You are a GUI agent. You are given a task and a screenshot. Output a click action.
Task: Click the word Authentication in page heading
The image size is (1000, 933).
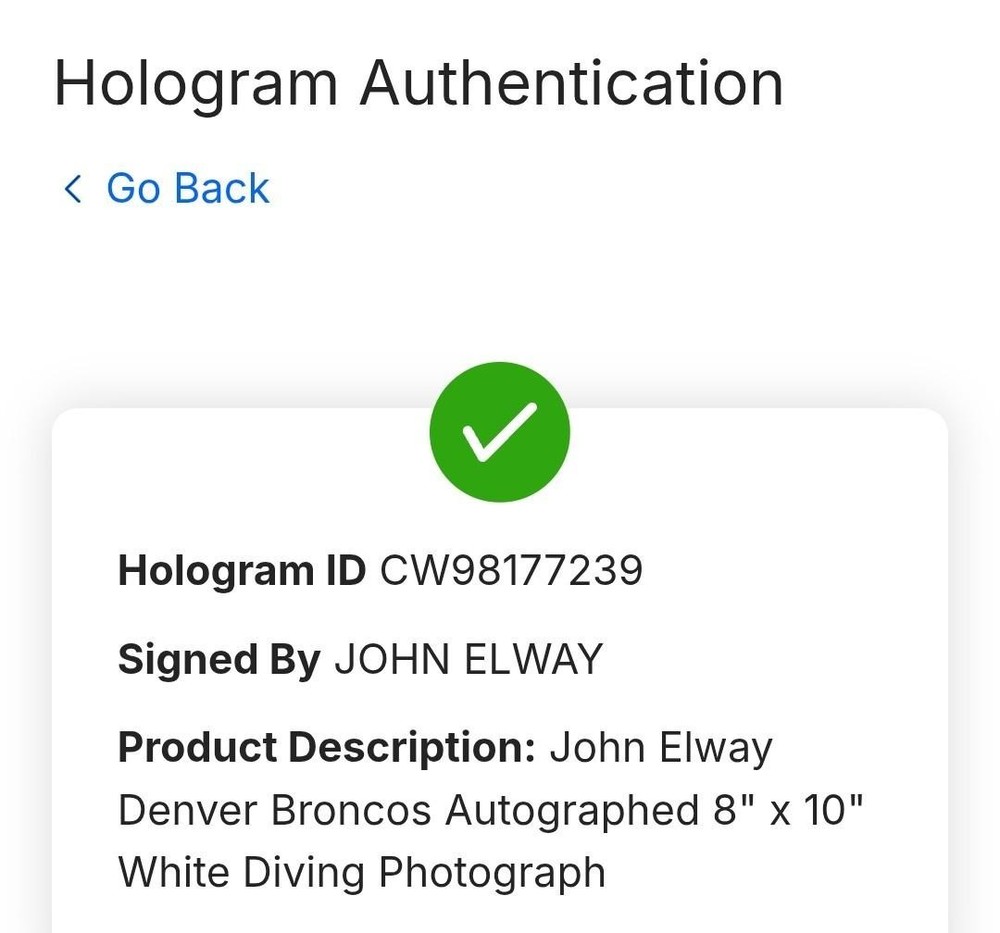(571, 83)
